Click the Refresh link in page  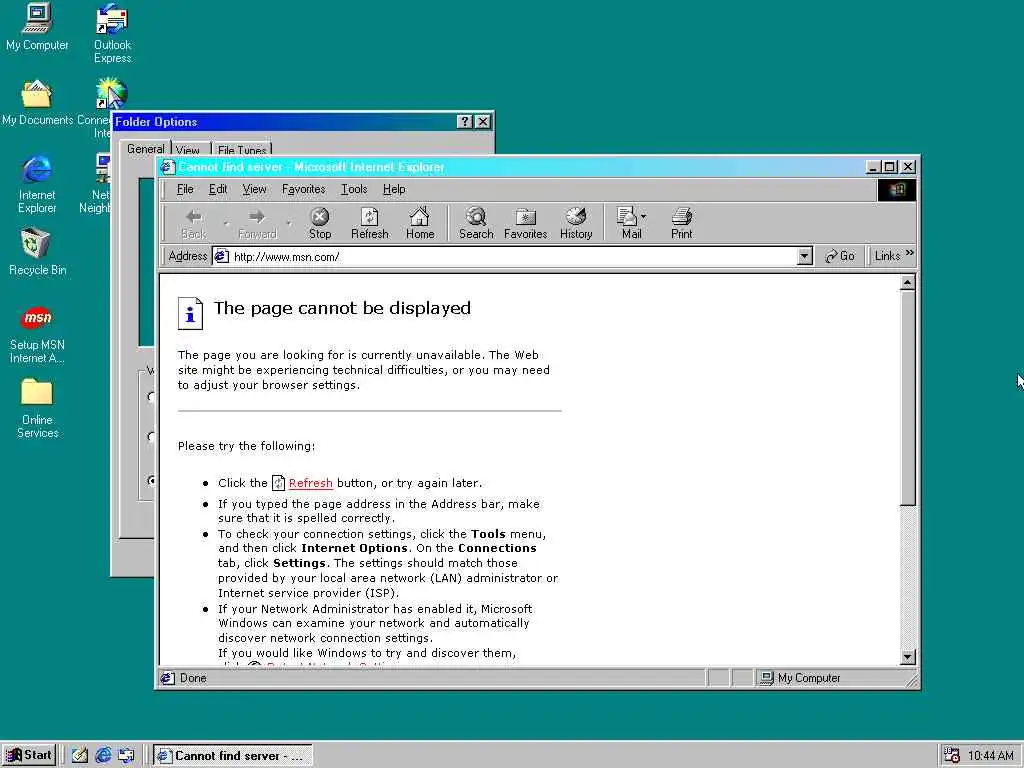tap(310, 483)
